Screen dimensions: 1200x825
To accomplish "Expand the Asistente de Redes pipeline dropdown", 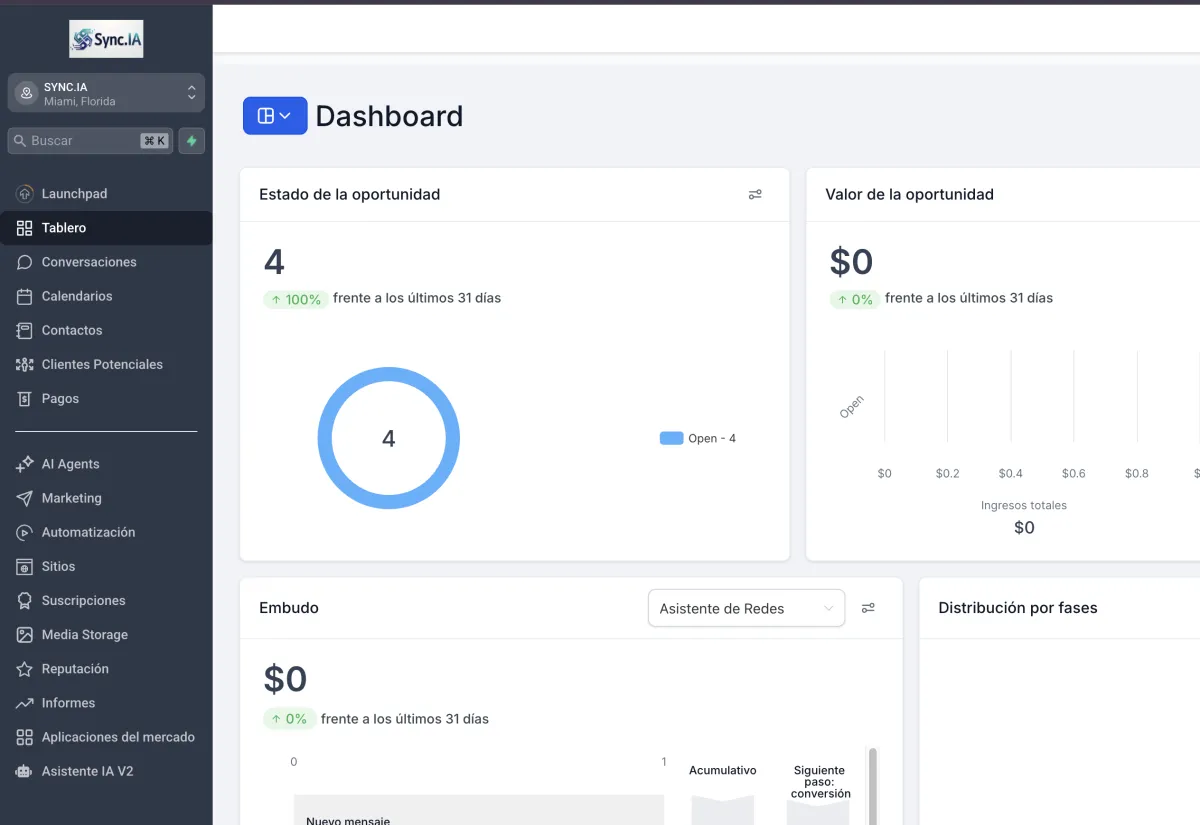I will click(x=746, y=608).
